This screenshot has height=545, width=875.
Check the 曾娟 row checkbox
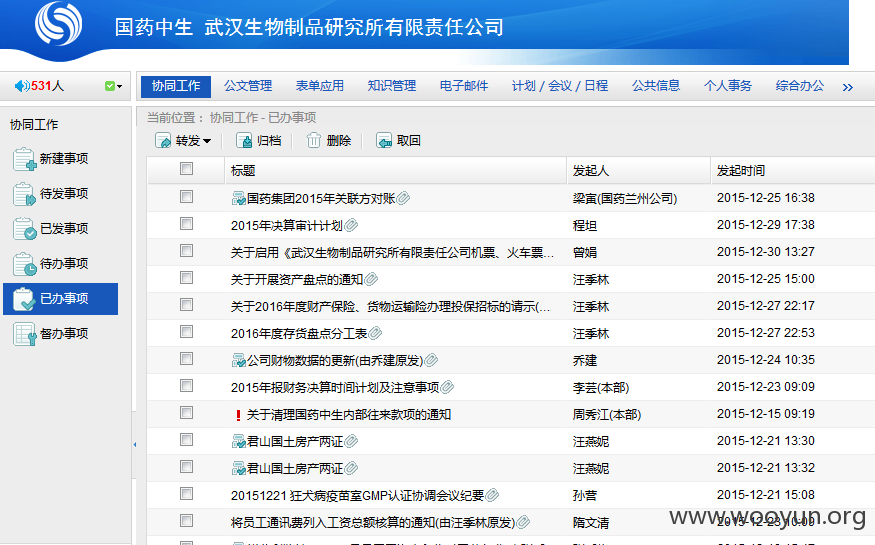[x=186, y=250]
